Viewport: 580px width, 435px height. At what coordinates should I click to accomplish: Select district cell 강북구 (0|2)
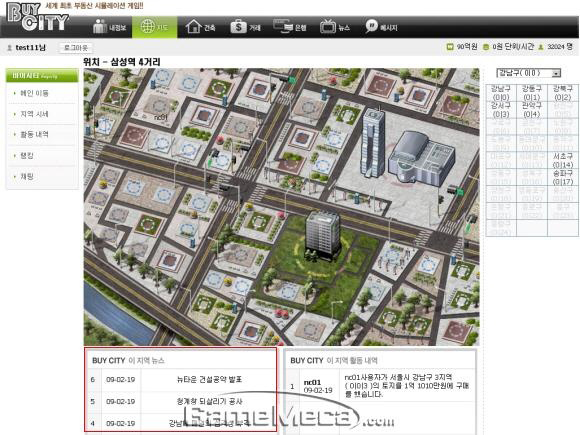pyautogui.click(x=563, y=92)
